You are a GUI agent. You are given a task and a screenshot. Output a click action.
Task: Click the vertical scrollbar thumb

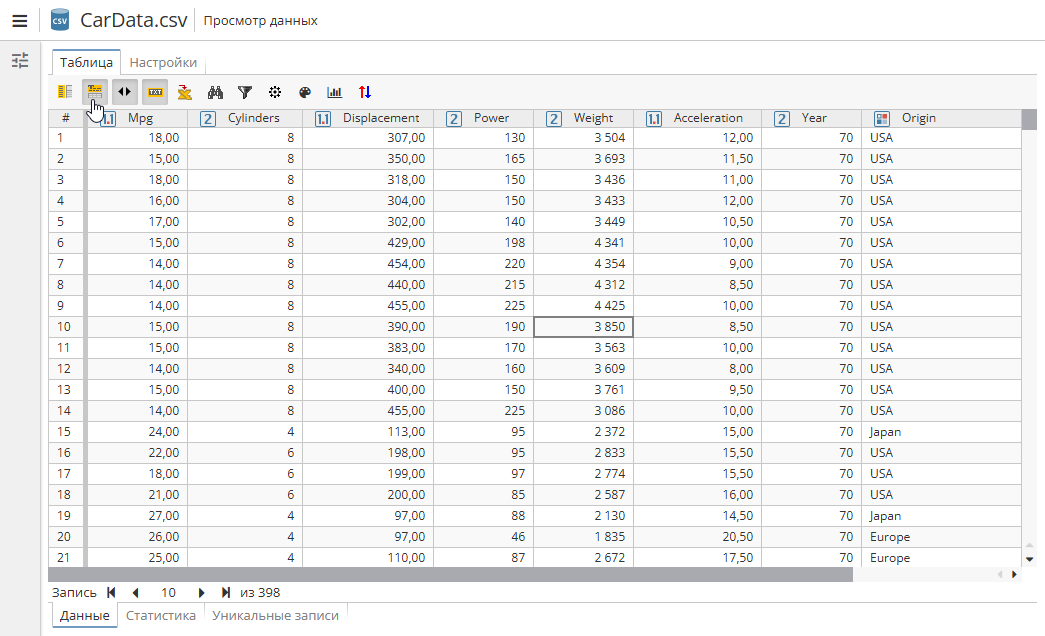[1030, 119]
